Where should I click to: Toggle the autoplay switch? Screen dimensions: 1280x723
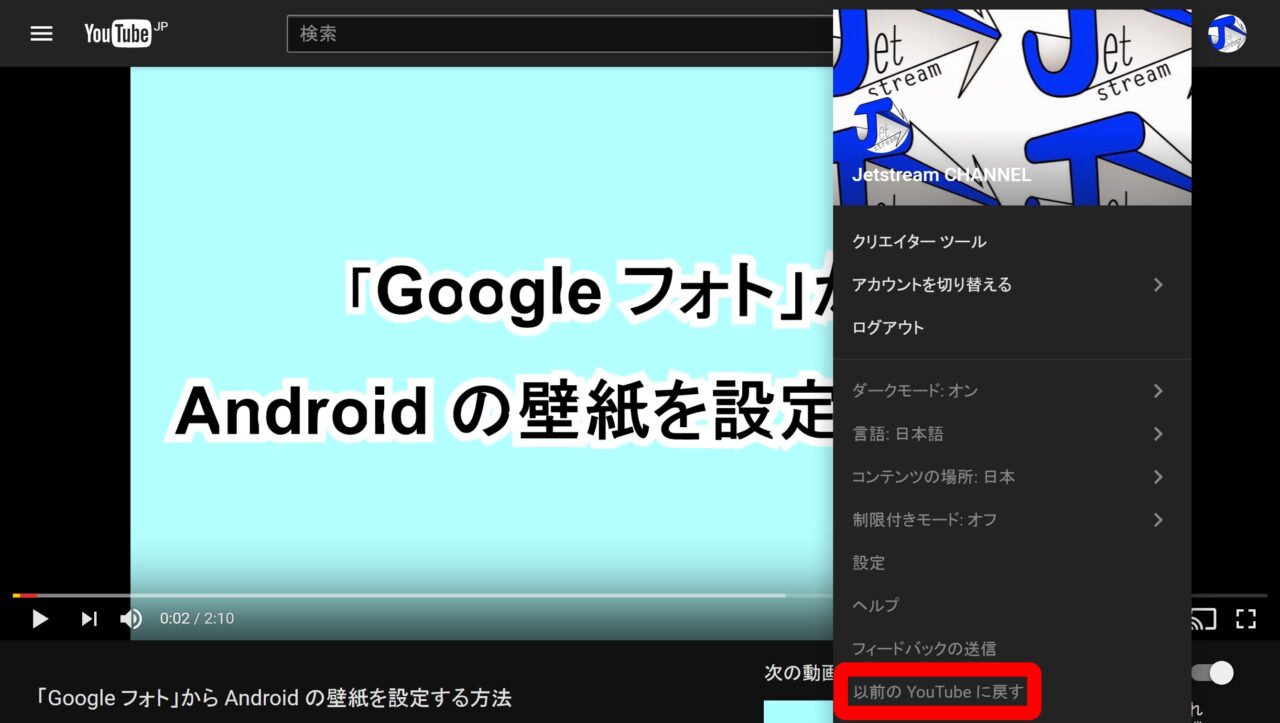tap(1212, 673)
